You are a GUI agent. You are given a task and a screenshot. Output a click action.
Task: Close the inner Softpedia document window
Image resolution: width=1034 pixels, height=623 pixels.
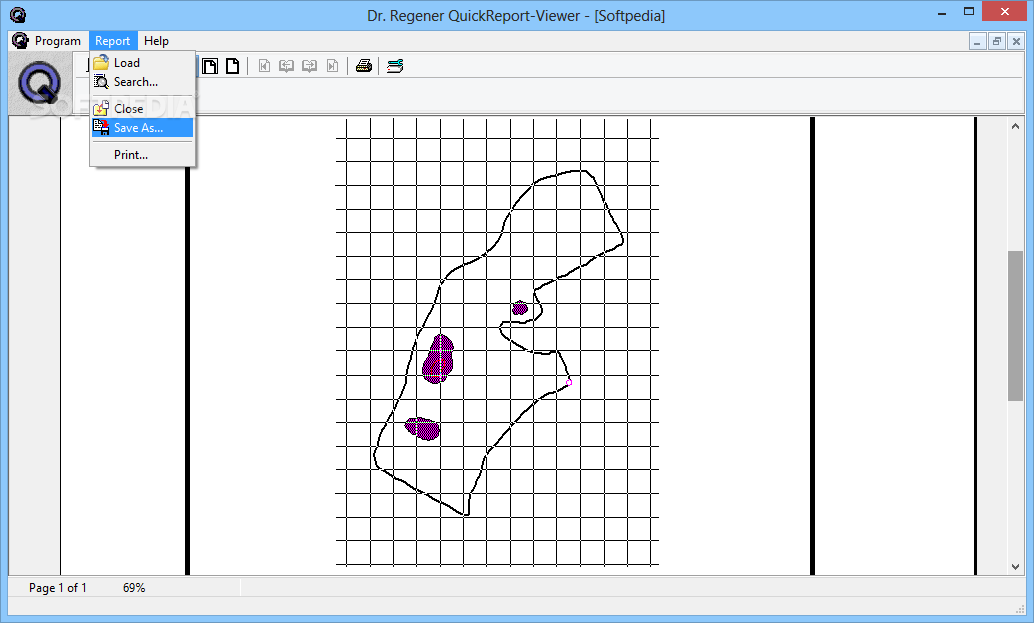click(1016, 42)
